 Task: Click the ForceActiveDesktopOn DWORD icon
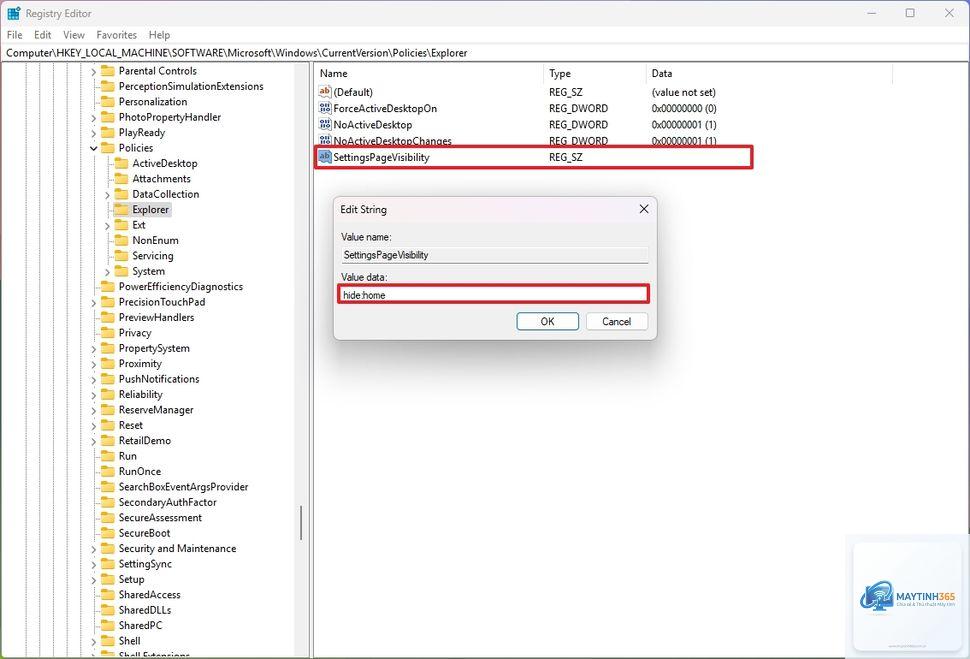click(325, 108)
